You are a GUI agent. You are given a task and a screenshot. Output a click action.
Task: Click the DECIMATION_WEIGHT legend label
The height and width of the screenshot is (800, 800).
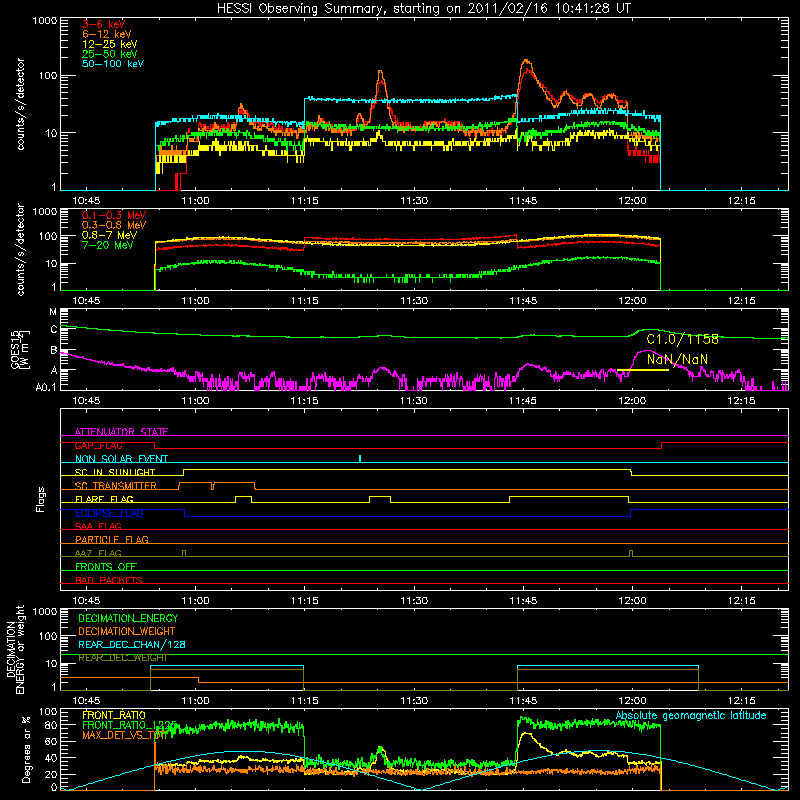tap(127, 632)
